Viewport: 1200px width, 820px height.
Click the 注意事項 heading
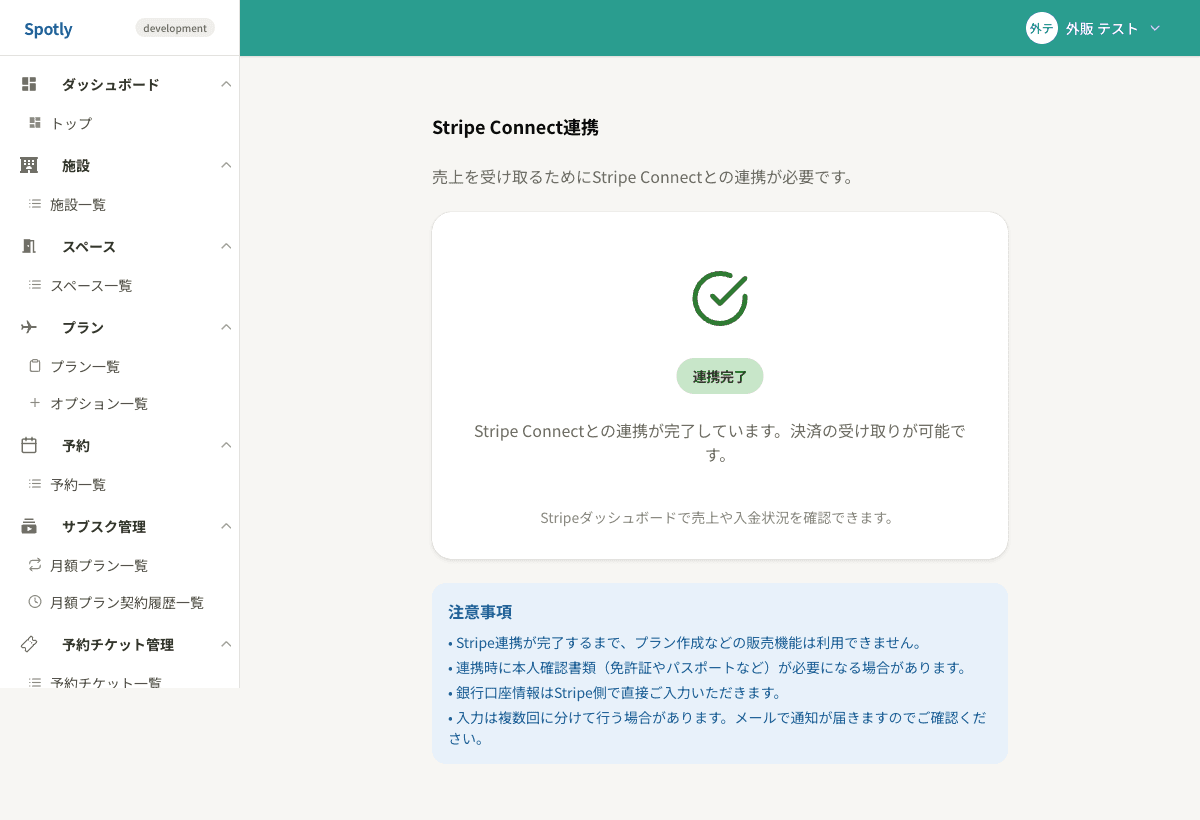tap(480, 611)
